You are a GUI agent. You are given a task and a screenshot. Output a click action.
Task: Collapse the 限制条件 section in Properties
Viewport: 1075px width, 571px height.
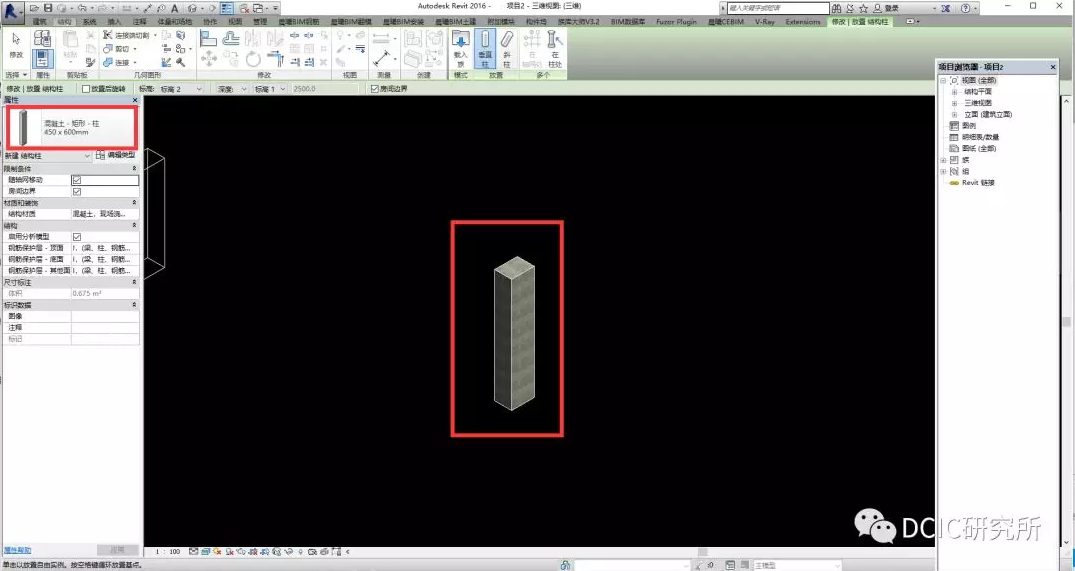point(134,169)
